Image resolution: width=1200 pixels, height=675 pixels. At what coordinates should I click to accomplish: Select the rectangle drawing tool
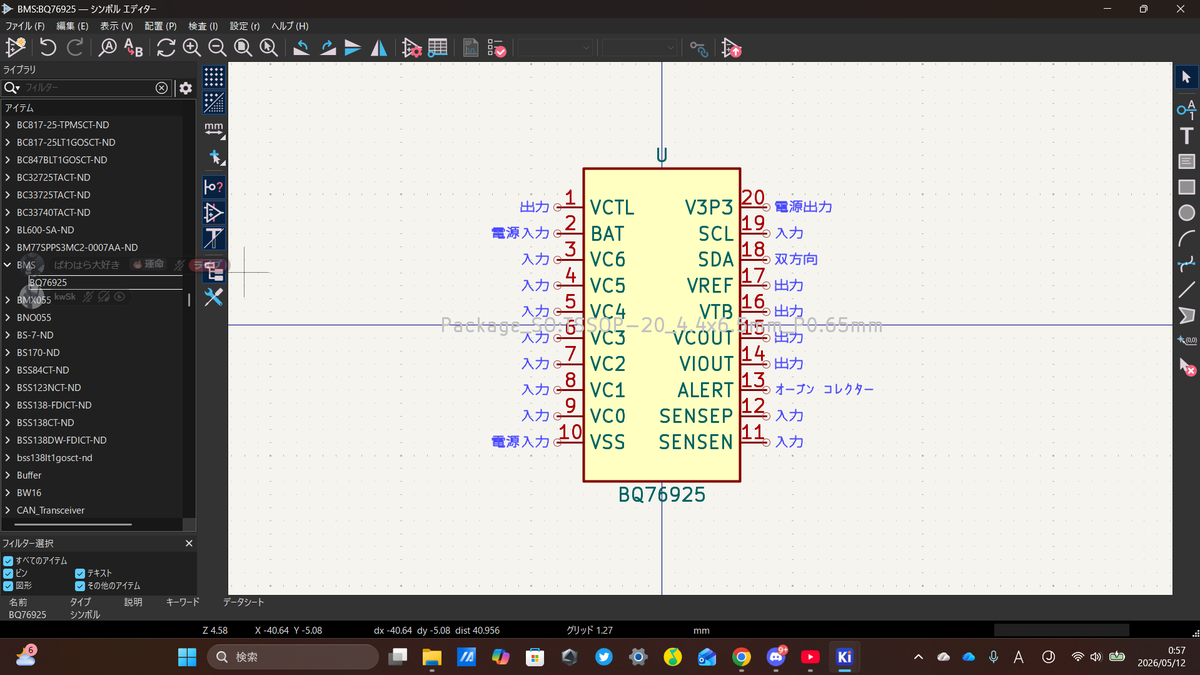pyautogui.click(x=1186, y=187)
